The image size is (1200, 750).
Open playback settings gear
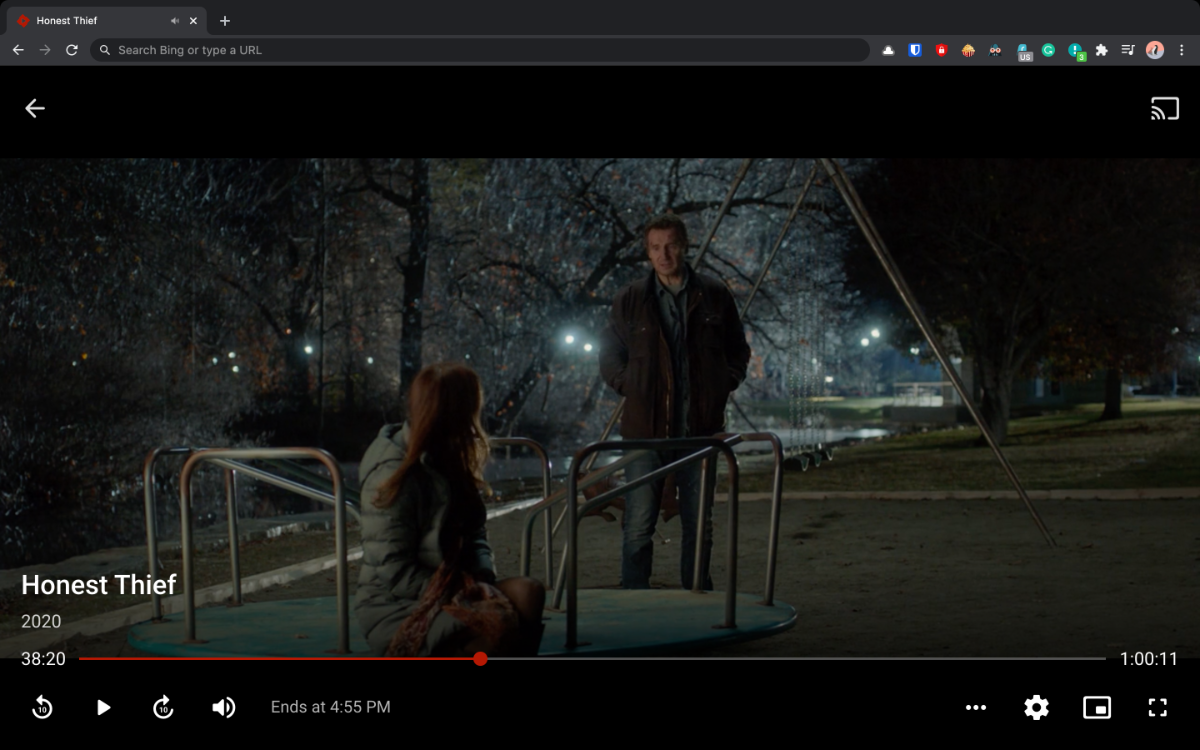[1036, 708]
